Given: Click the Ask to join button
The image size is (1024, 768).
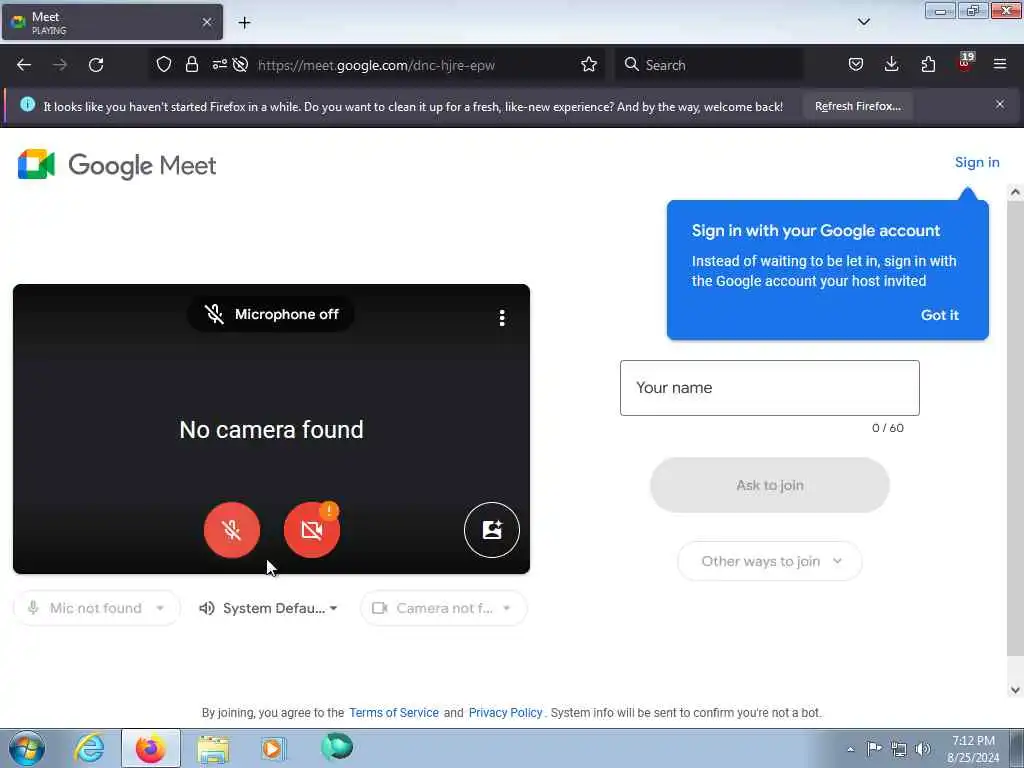Looking at the screenshot, I should 769,485.
